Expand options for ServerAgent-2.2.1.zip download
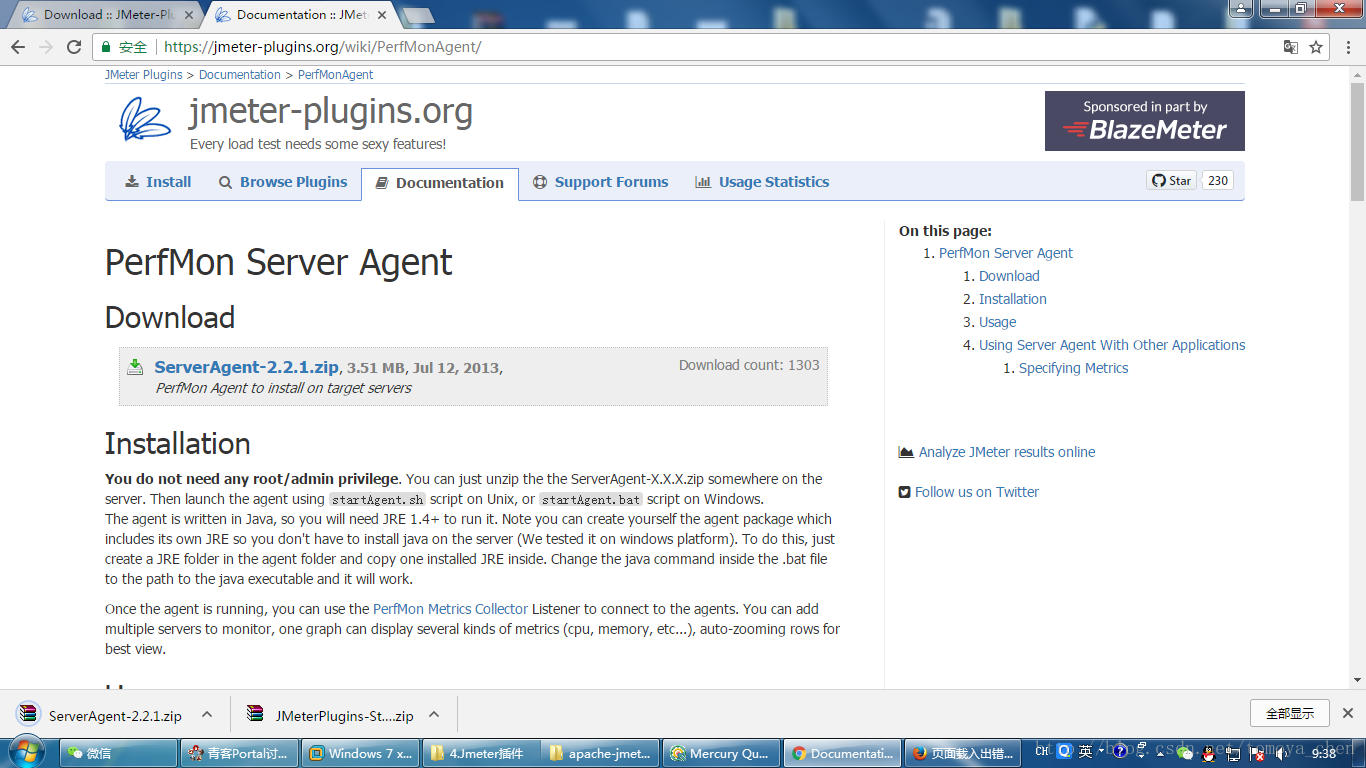The width and height of the screenshot is (1366, 768). pos(207,715)
